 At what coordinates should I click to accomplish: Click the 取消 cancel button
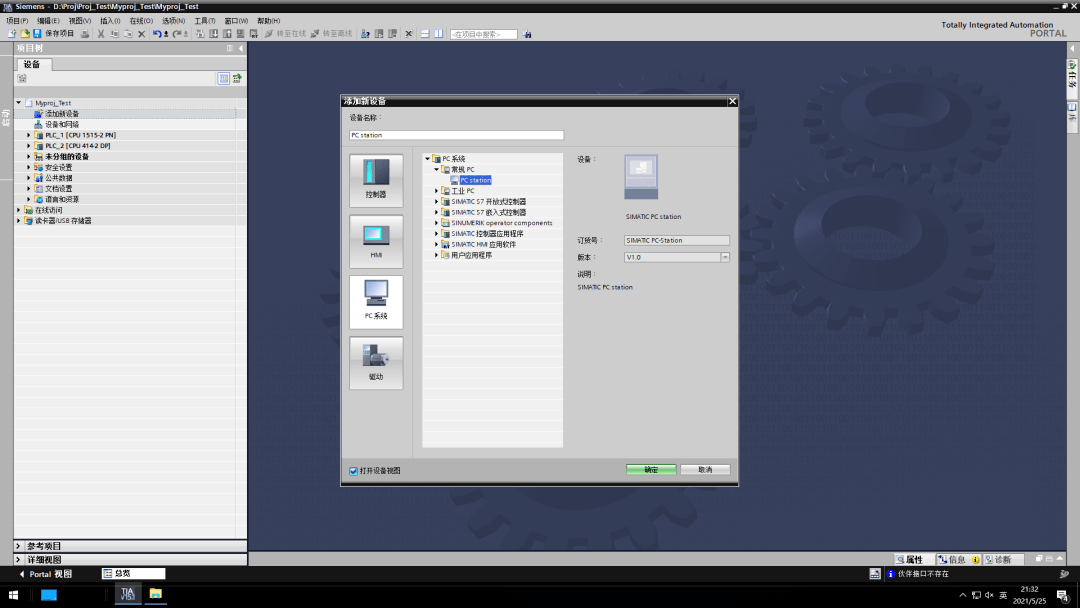(705, 470)
